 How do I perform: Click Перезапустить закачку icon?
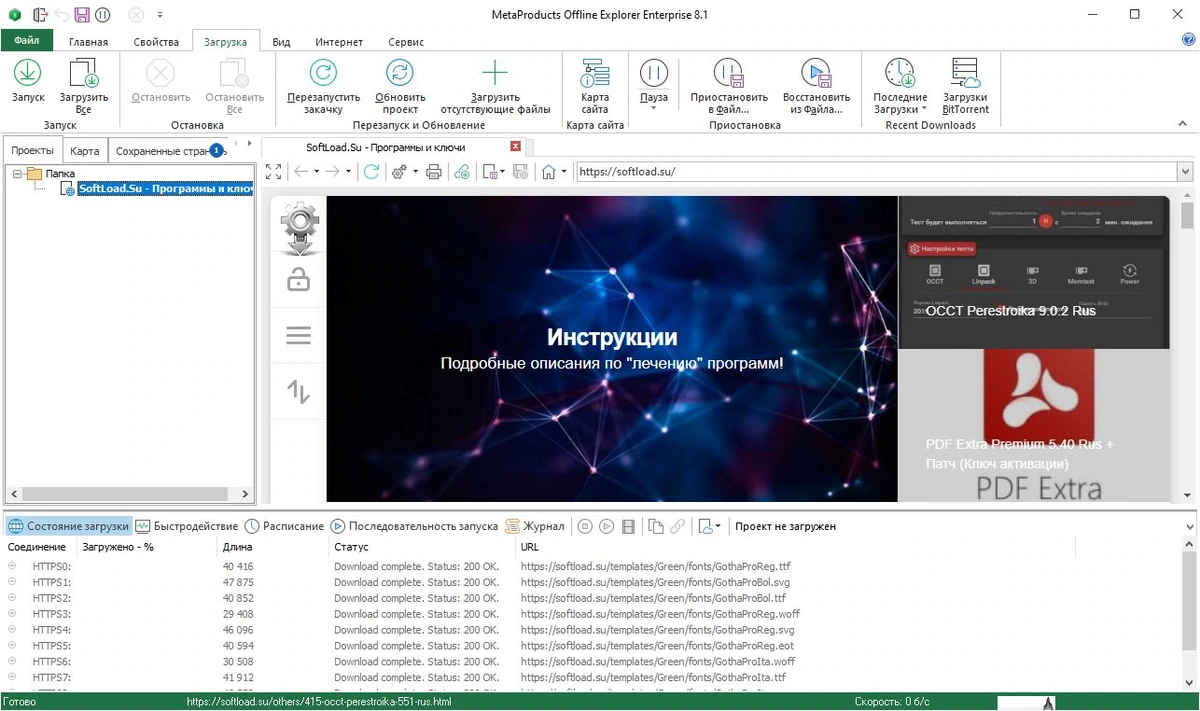tap(323, 72)
